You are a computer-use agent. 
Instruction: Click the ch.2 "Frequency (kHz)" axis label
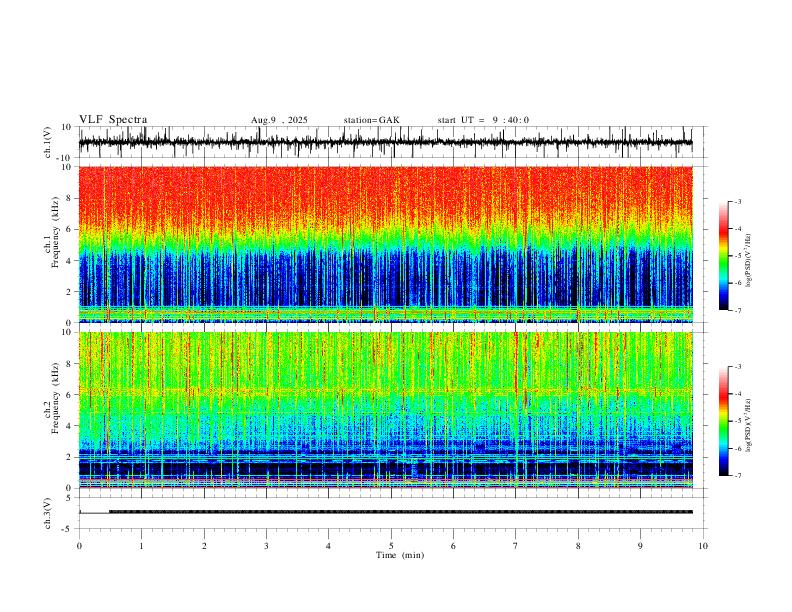[x=56, y=398]
